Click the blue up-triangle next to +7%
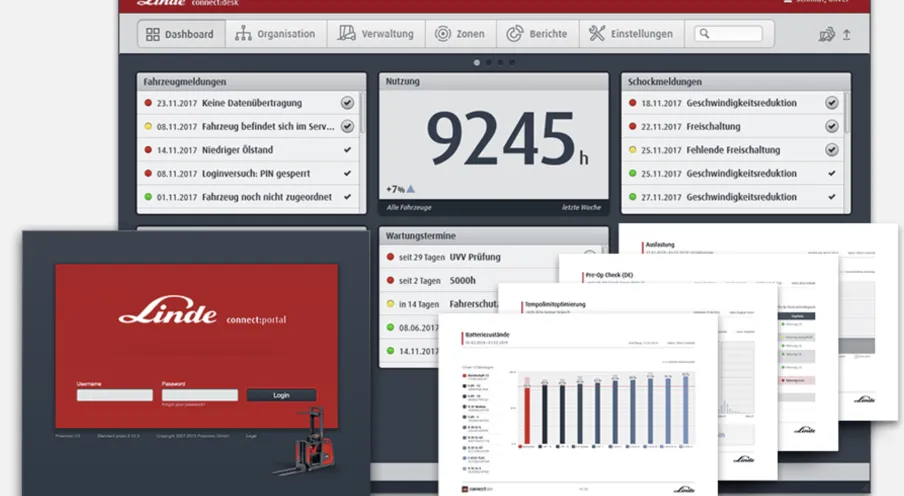Viewport: 904px width, 496px height. (410, 189)
